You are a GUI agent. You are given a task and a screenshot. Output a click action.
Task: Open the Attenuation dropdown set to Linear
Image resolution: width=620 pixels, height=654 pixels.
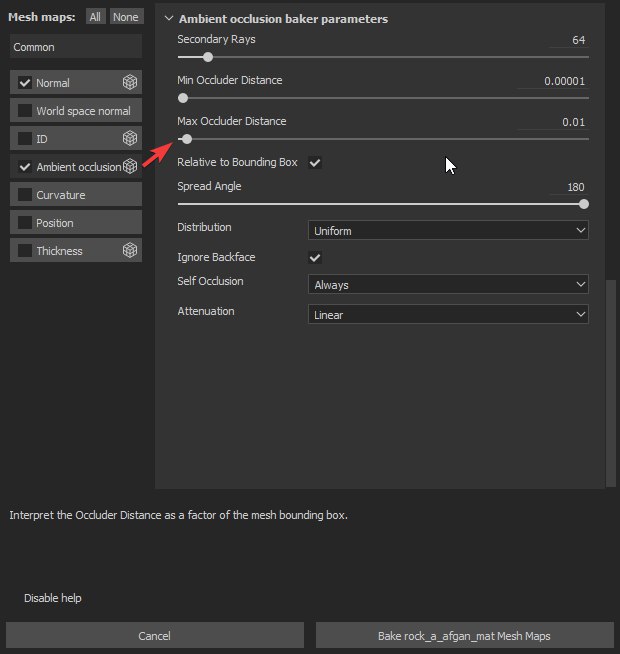tap(448, 314)
